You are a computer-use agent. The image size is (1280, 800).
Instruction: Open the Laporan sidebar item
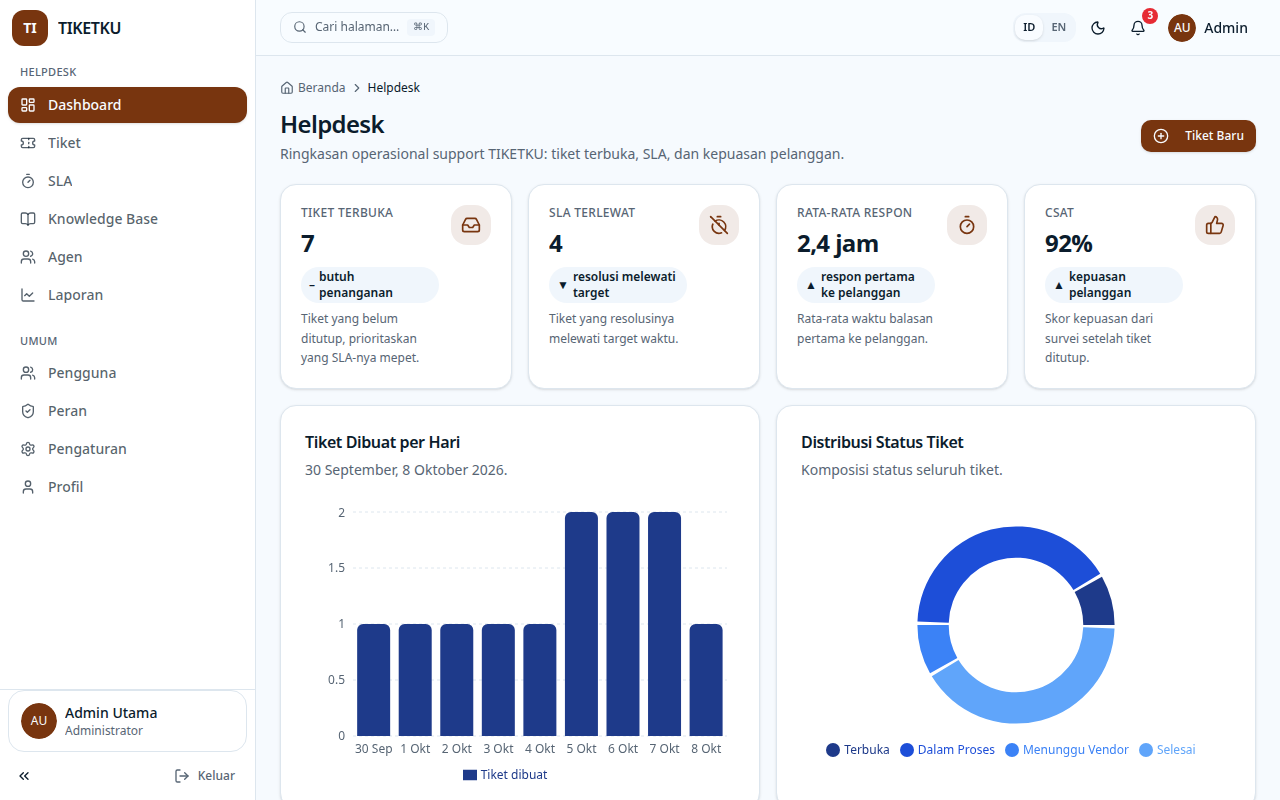coord(127,295)
